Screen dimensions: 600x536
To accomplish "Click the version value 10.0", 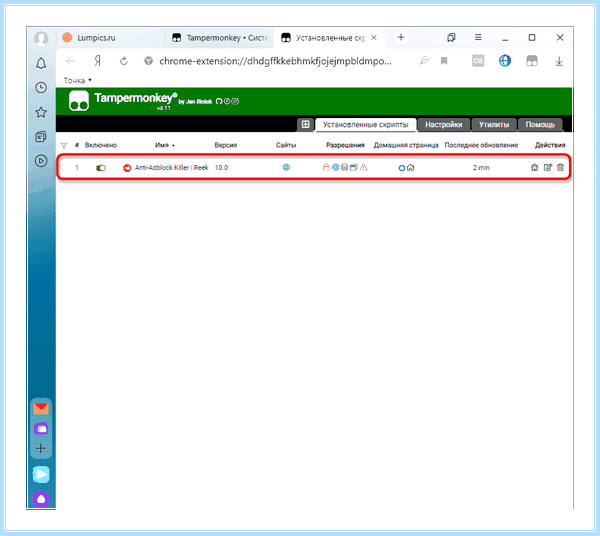I will point(221,168).
